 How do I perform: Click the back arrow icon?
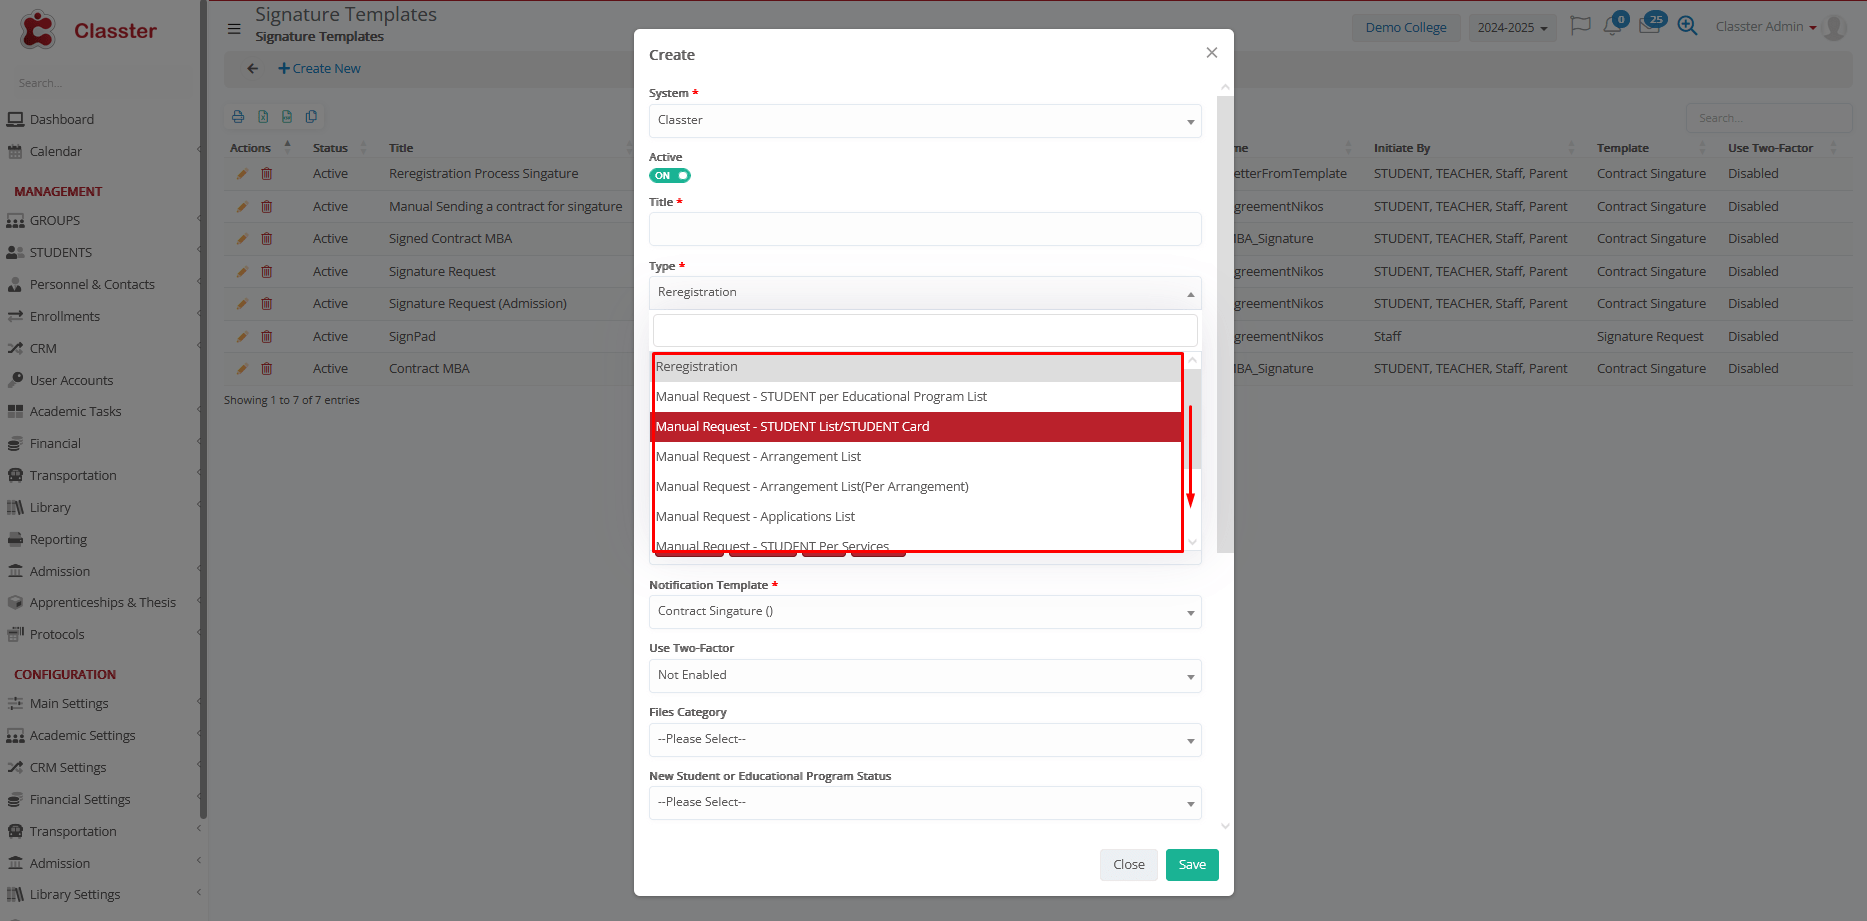pyautogui.click(x=253, y=69)
